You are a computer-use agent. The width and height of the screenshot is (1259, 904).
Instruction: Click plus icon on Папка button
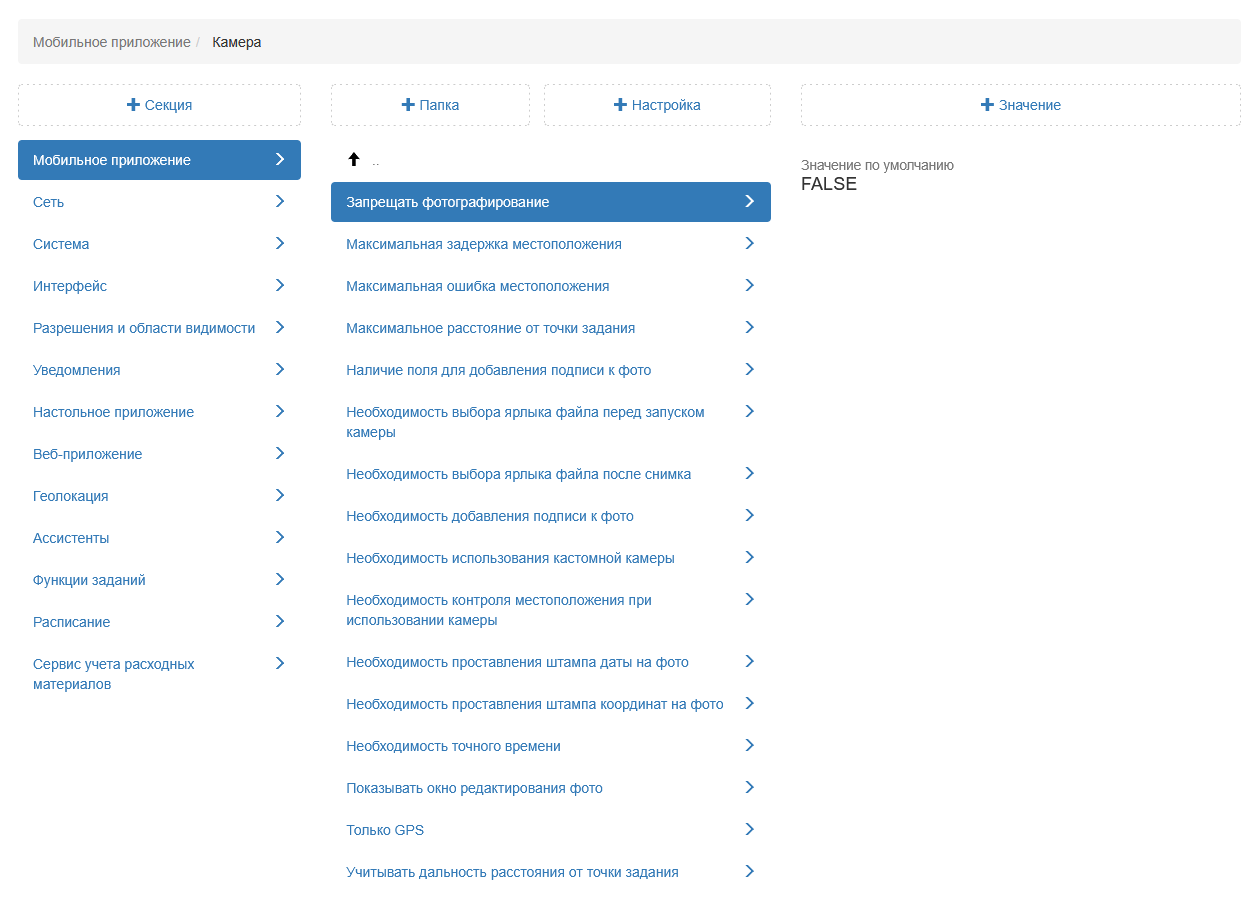pyautogui.click(x=408, y=105)
